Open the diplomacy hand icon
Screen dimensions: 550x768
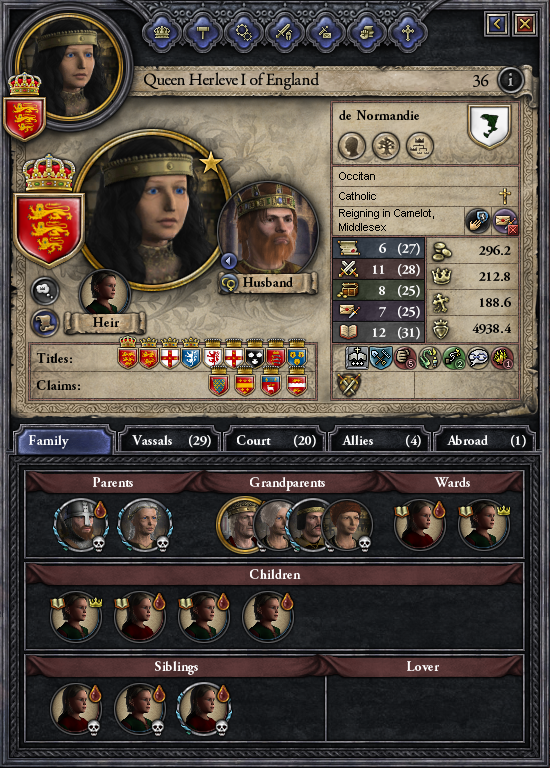[477, 221]
